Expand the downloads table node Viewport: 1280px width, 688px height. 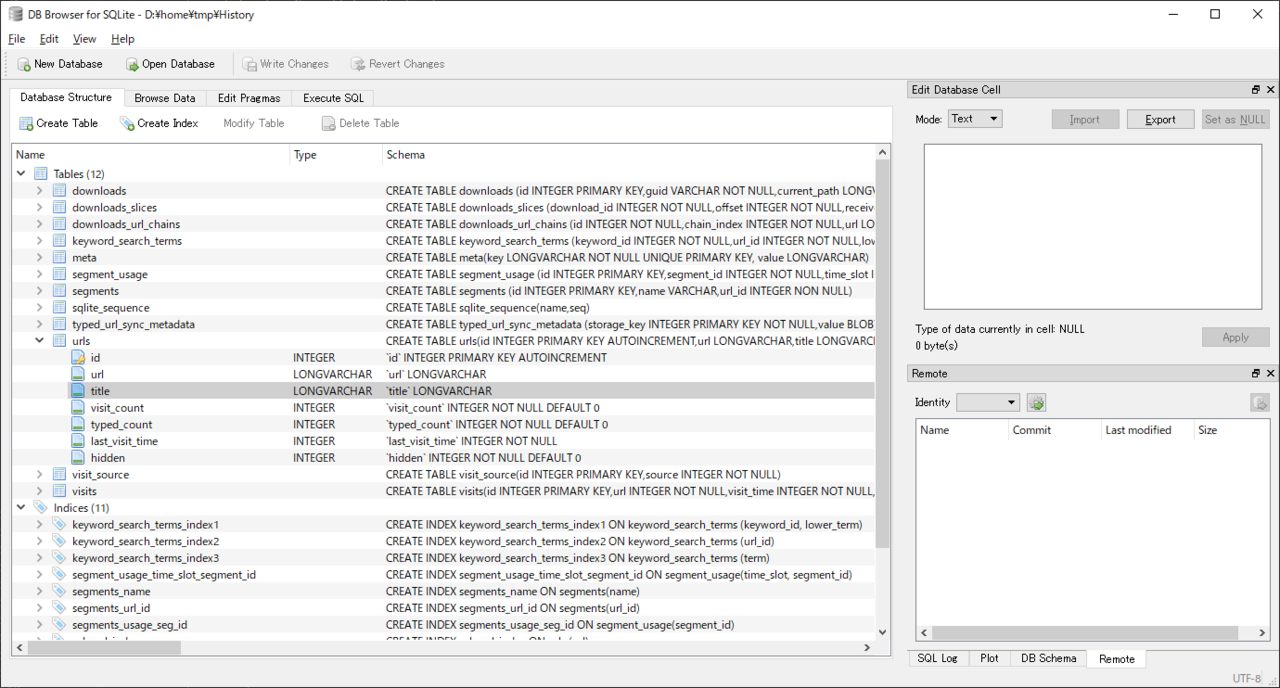click(40, 191)
